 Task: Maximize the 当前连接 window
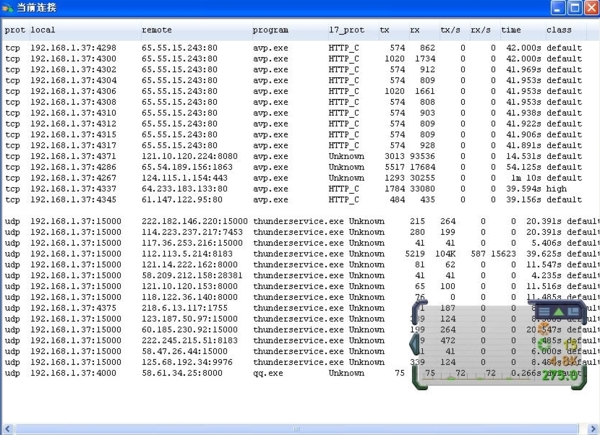(574, 8)
